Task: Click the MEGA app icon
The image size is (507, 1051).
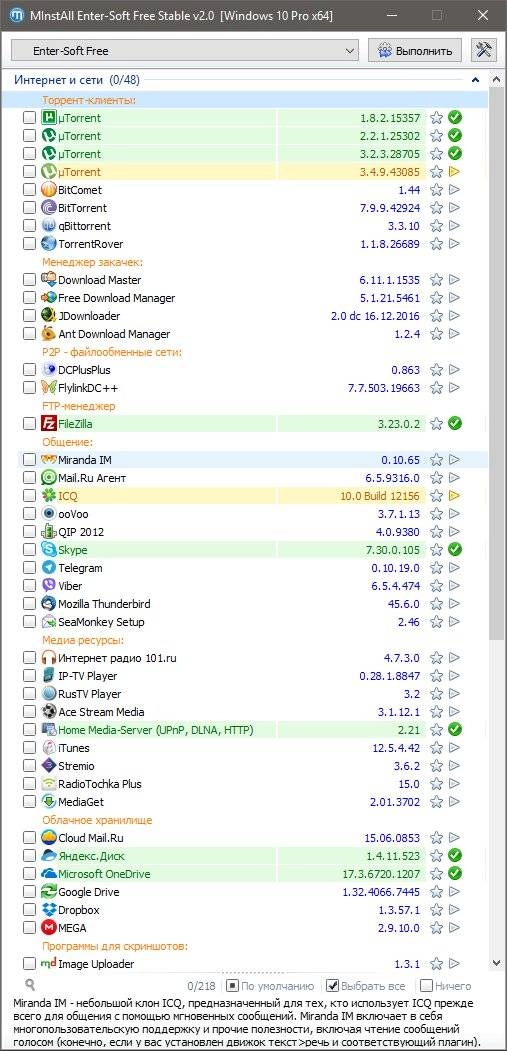Action: tap(48, 928)
